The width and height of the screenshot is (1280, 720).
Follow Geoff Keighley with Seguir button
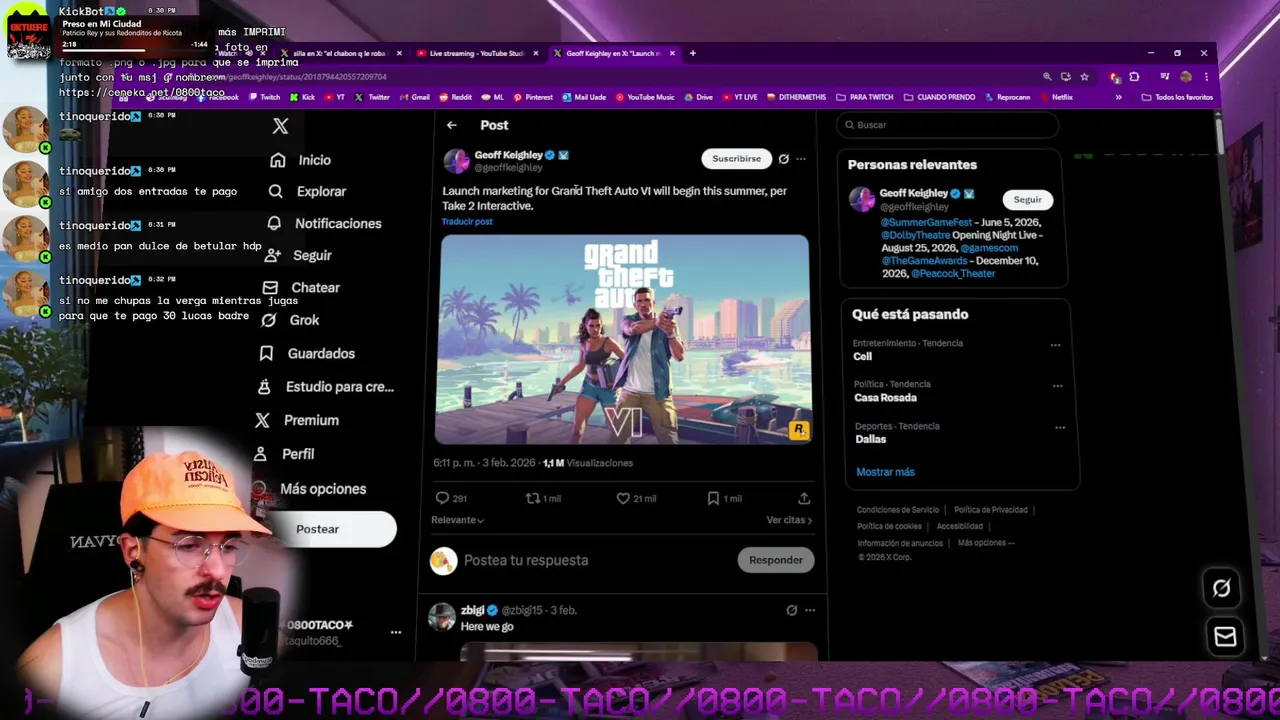point(1027,199)
